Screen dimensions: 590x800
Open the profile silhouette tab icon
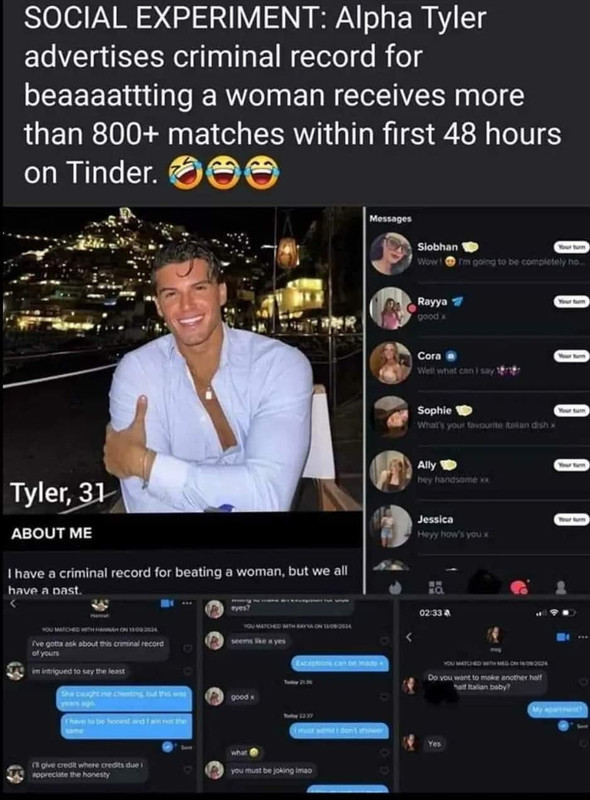561,587
